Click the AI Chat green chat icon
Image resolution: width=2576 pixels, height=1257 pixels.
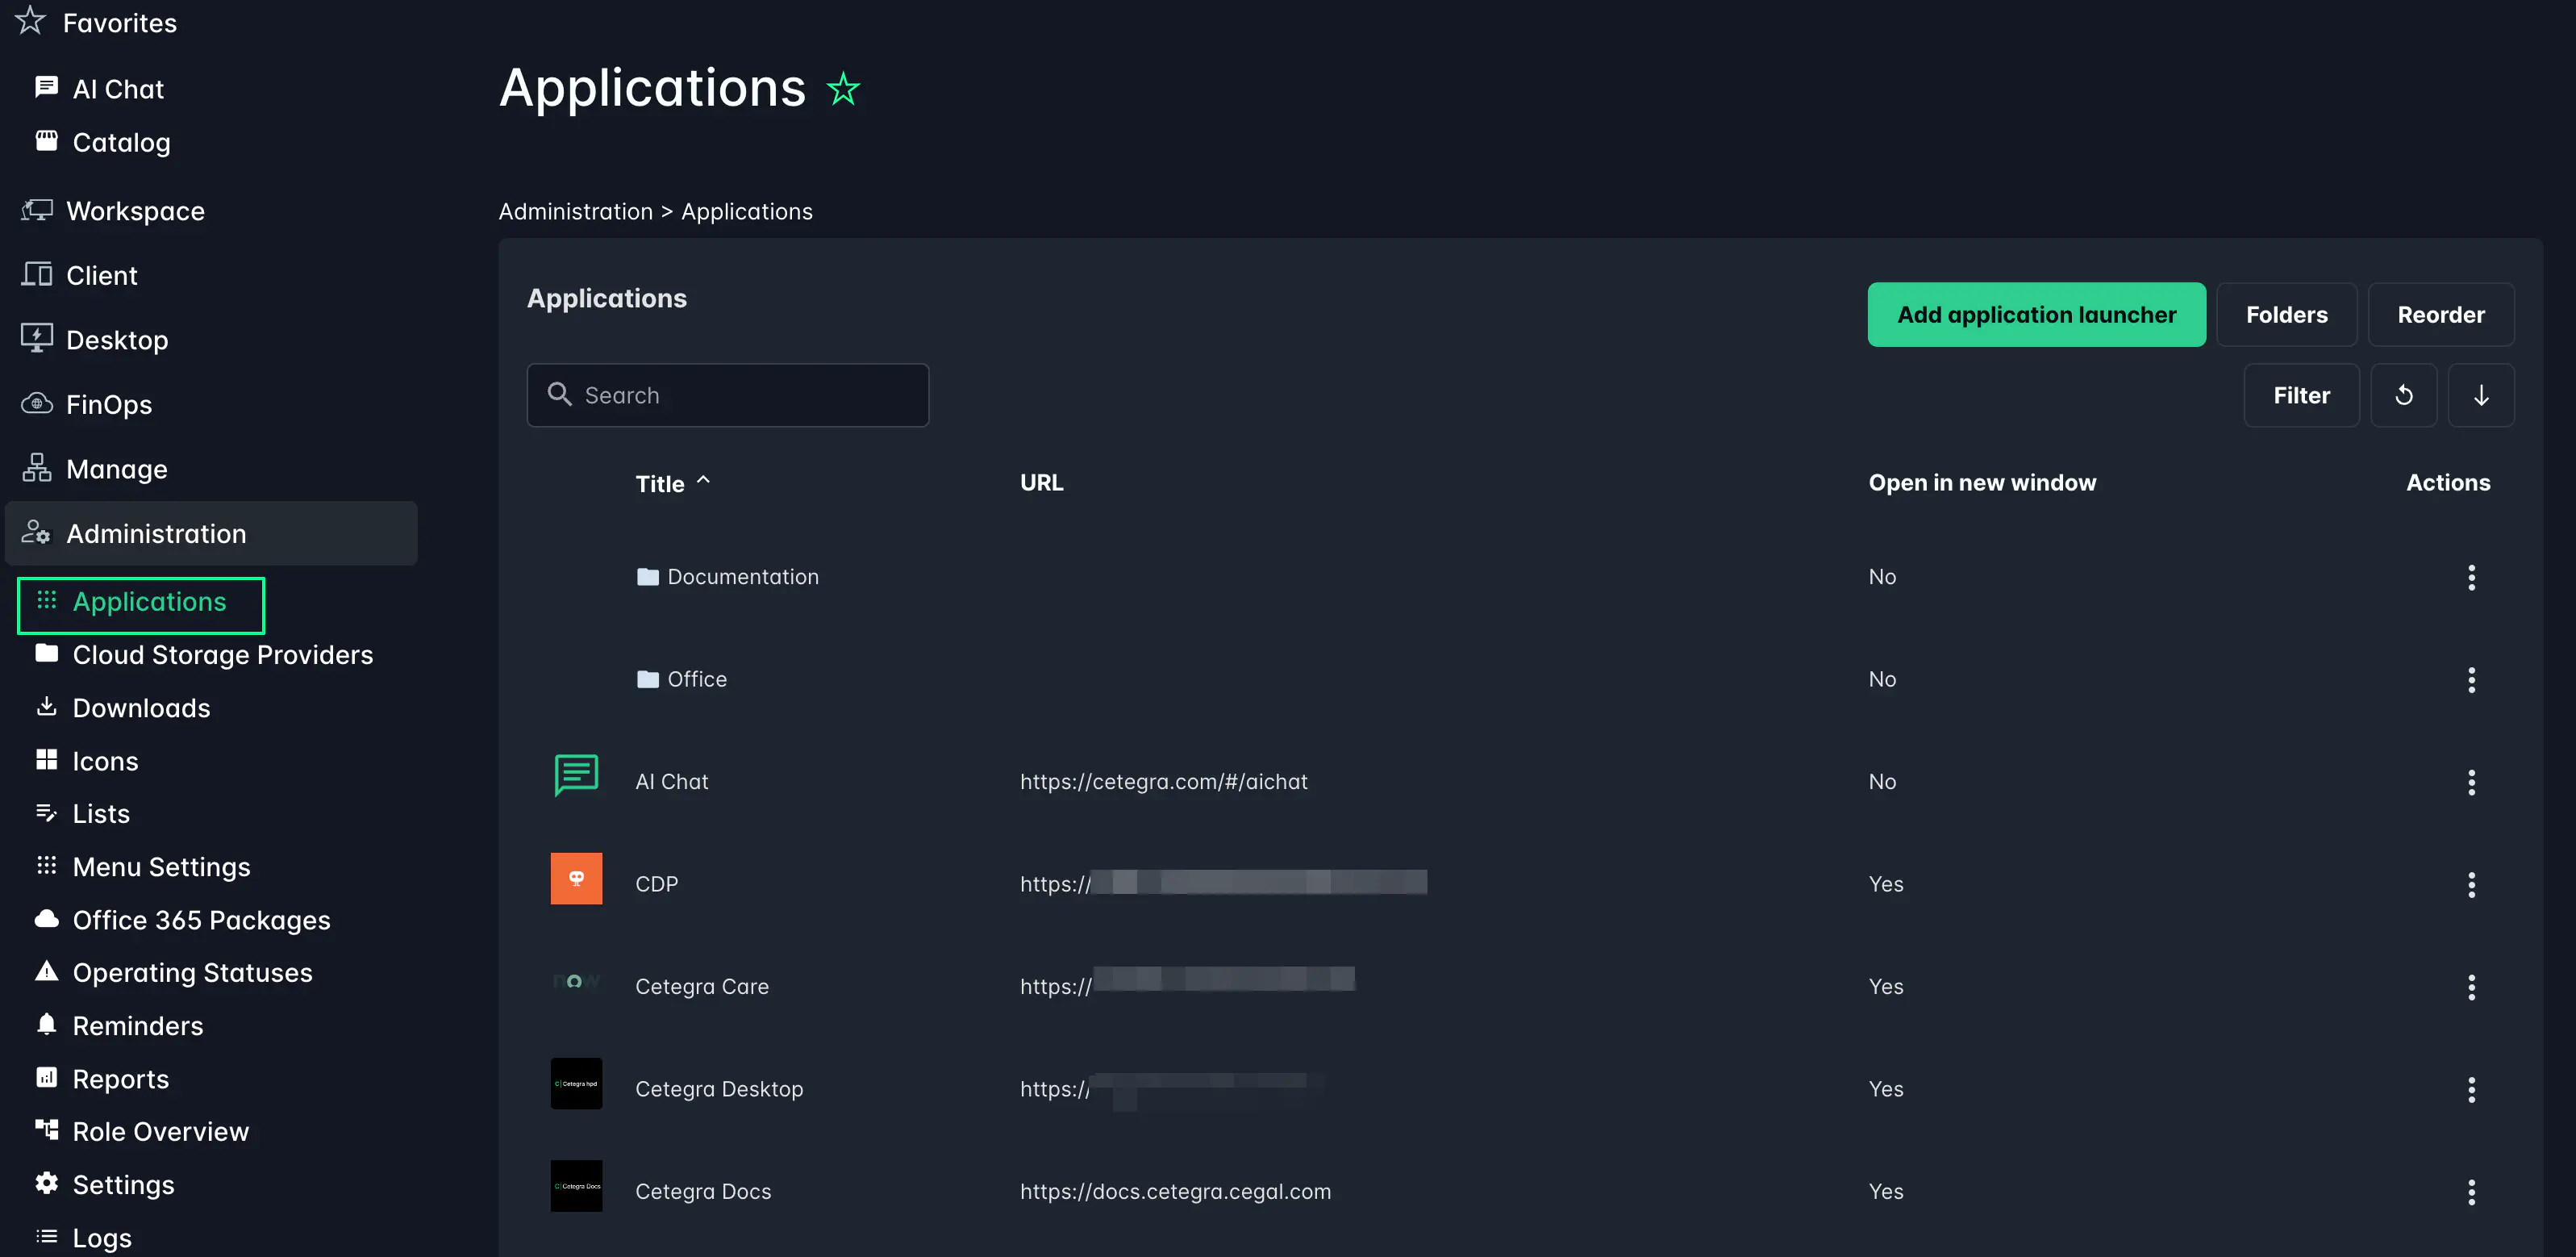tap(576, 775)
